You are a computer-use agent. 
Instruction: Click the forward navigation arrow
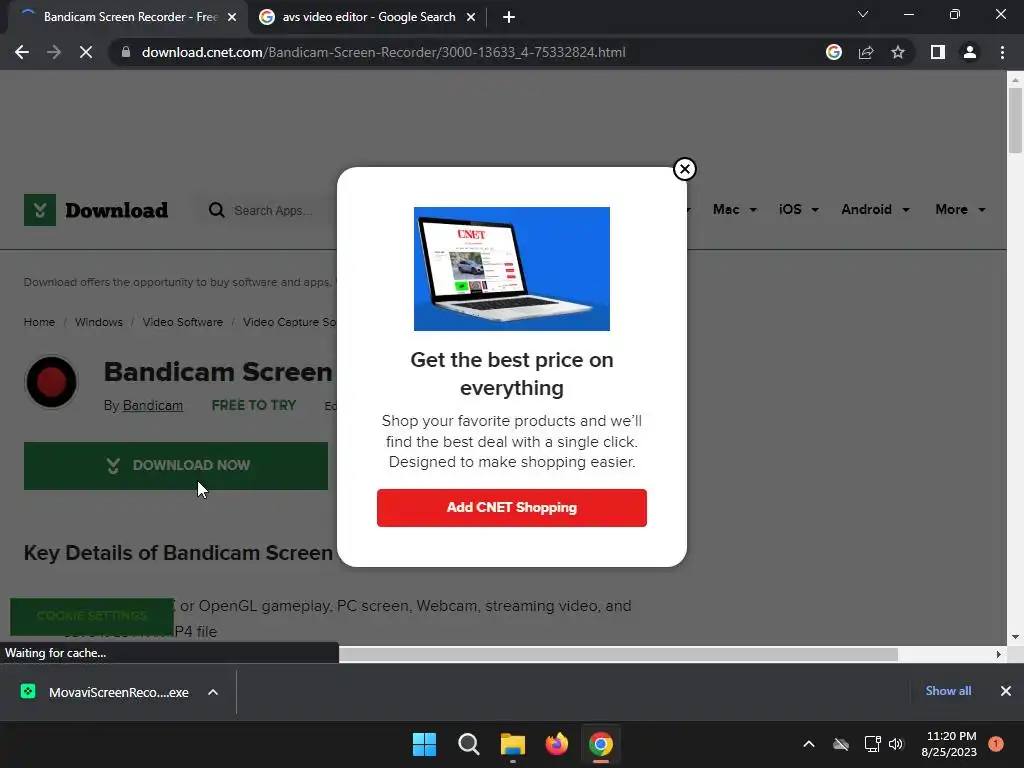[54, 52]
